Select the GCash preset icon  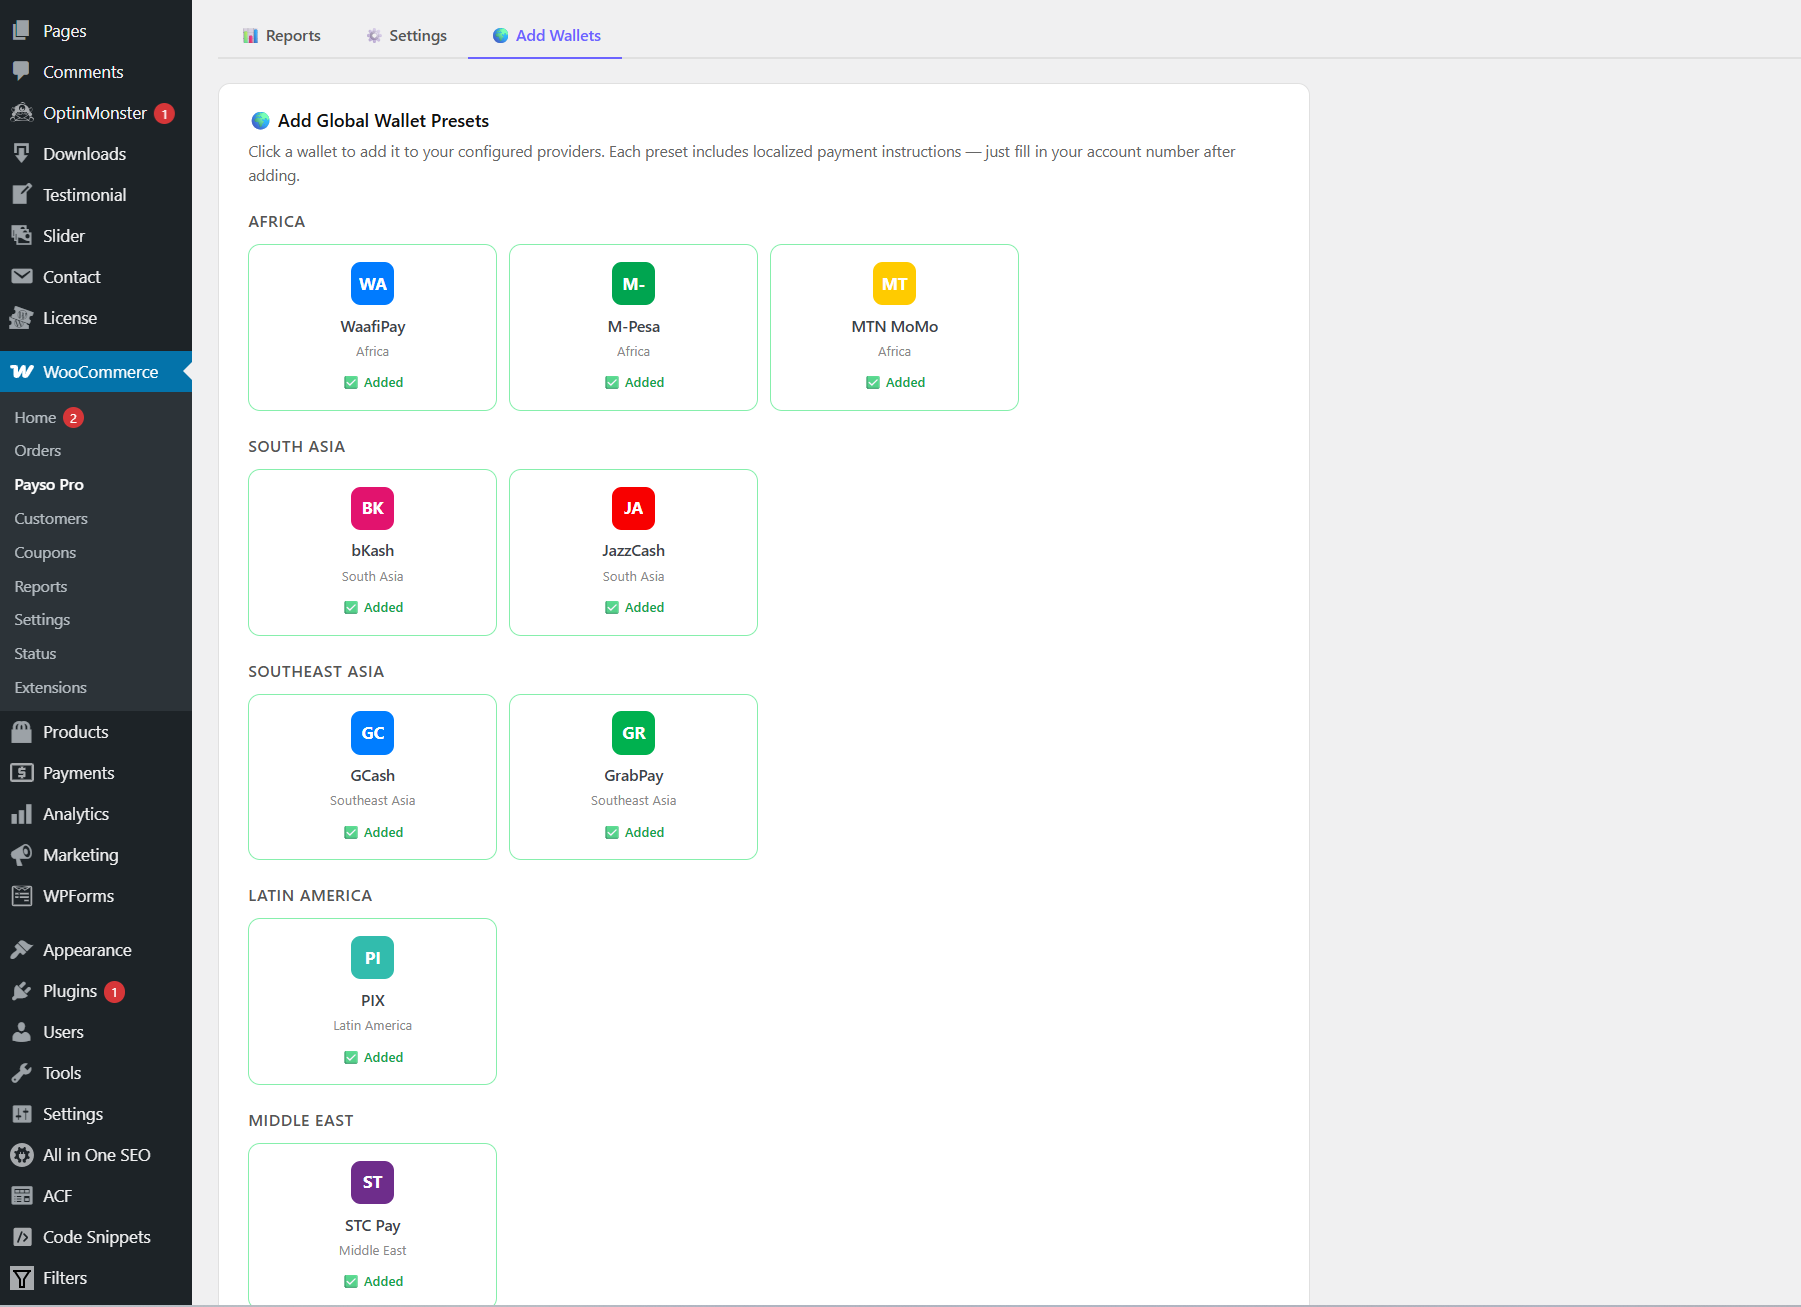pos(372,733)
